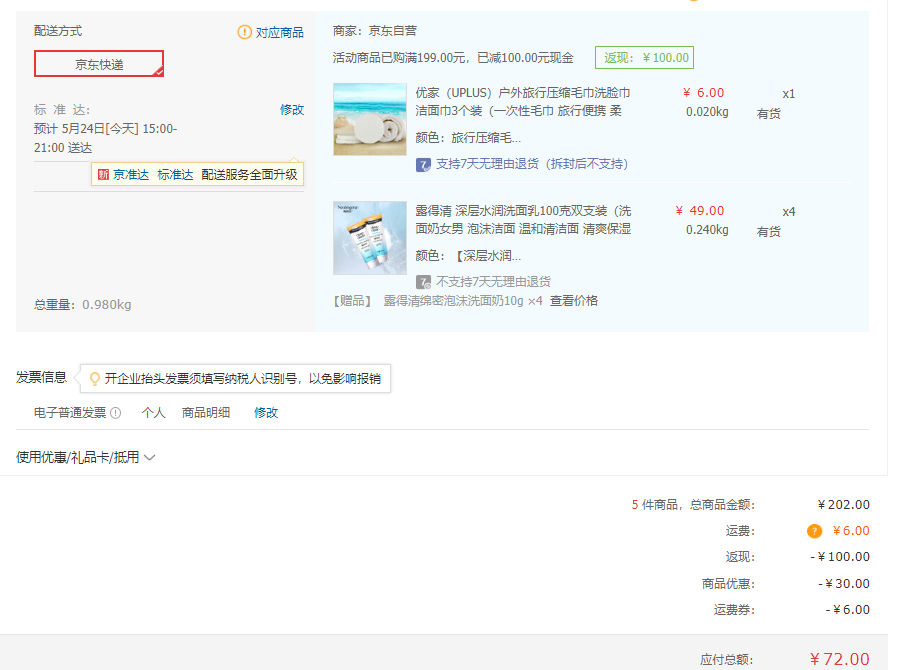Expand 使用优惠/礼品卡/抵用 section
Image resolution: width=897 pixels, height=670 pixels.
(85, 457)
